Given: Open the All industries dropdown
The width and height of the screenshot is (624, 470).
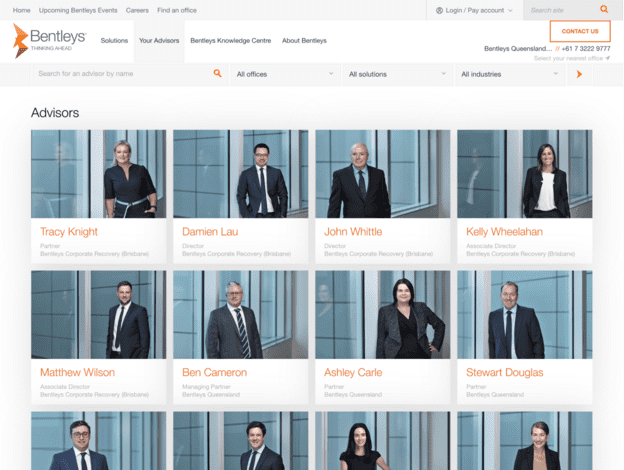Looking at the screenshot, I should (x=509, y=74).
